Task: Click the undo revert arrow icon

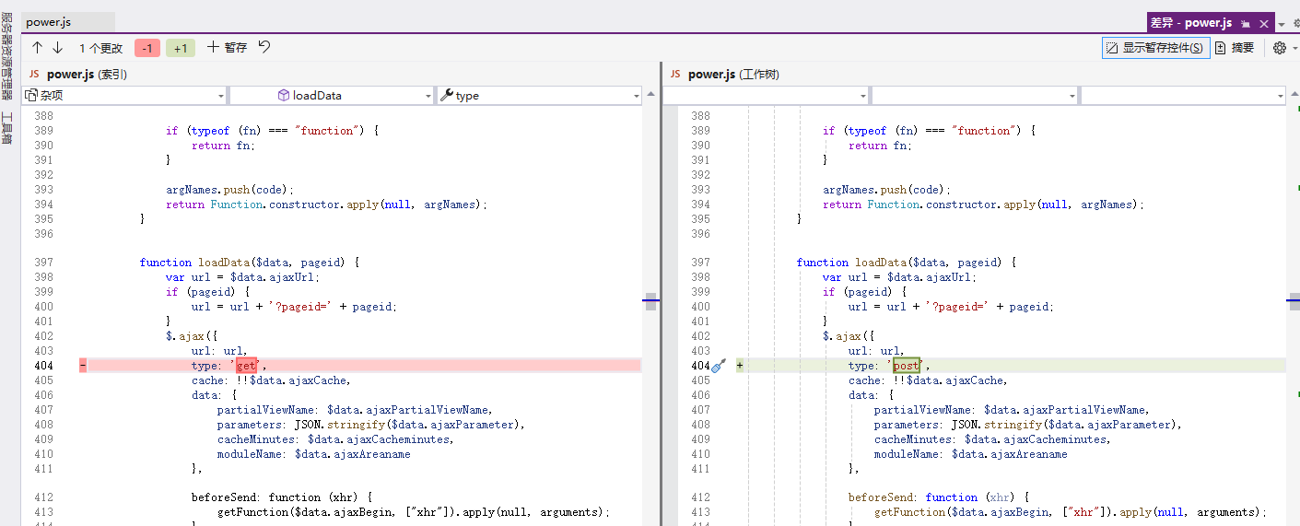Action: click(265, 47)
